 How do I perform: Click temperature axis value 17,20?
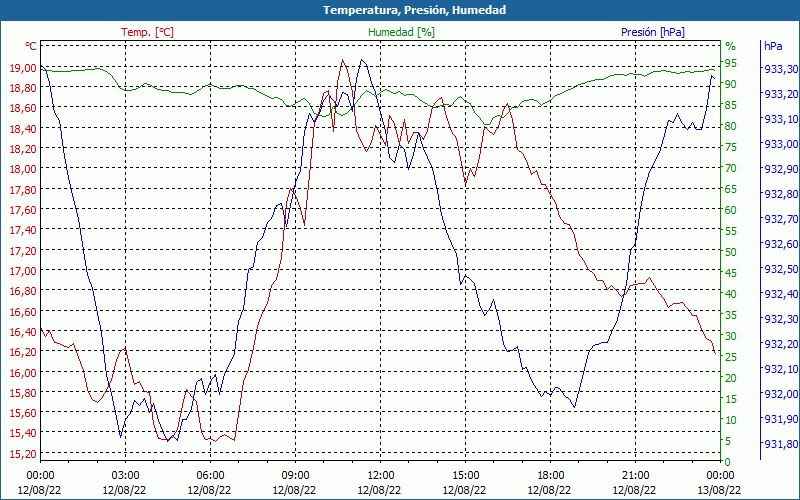click(x=23, y=251)
